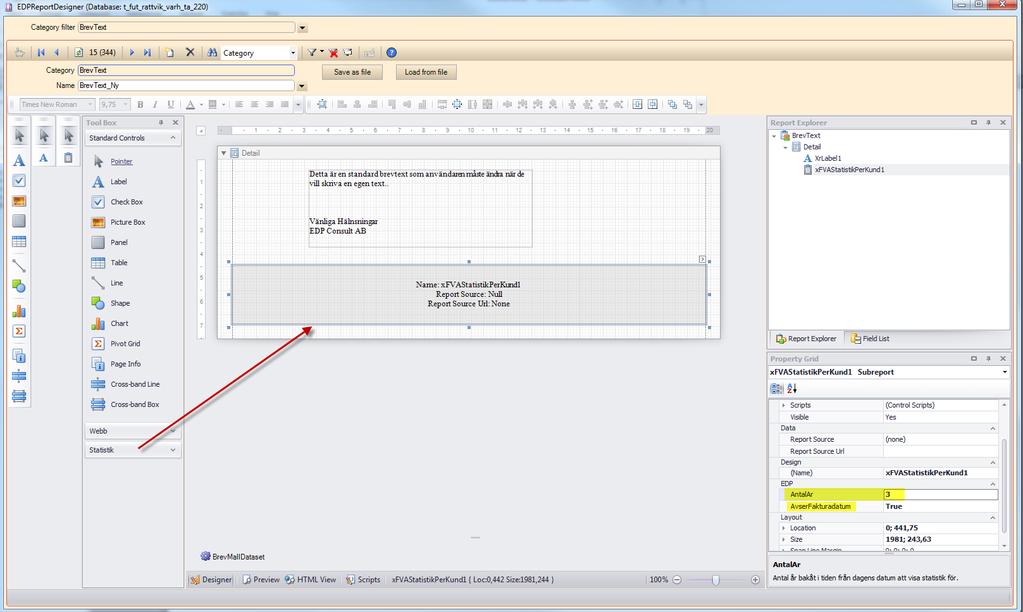Click the refresh record icon beside 15 (344)
This screenshot has height=612, width=1023.
pyautogui.click(x=78, y=53)
